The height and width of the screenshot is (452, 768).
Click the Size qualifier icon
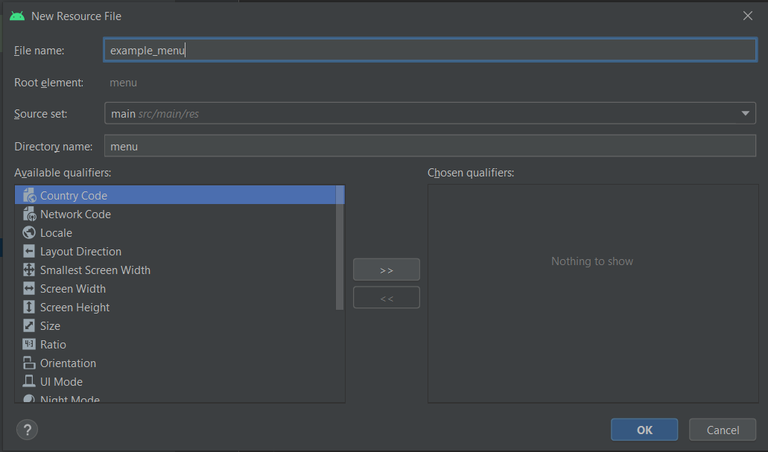click(x=29, y=326)
